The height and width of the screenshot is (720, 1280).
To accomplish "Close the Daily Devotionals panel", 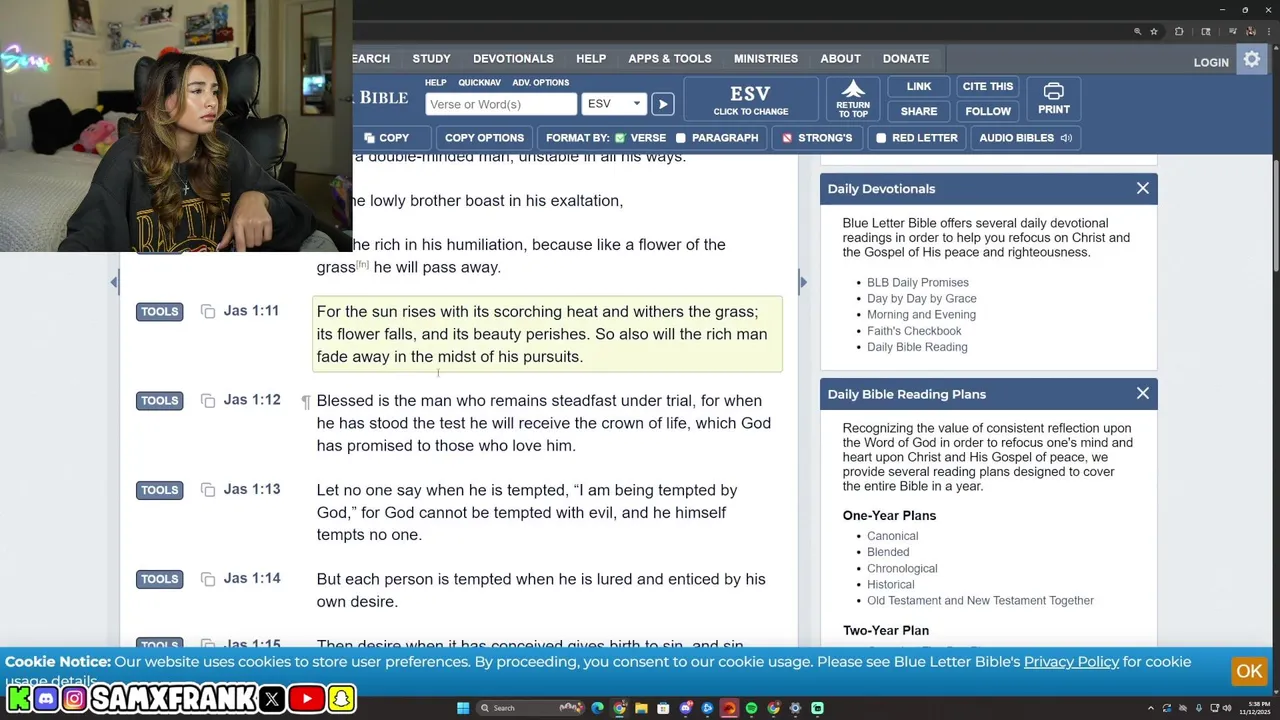I will pos(1143,188).
